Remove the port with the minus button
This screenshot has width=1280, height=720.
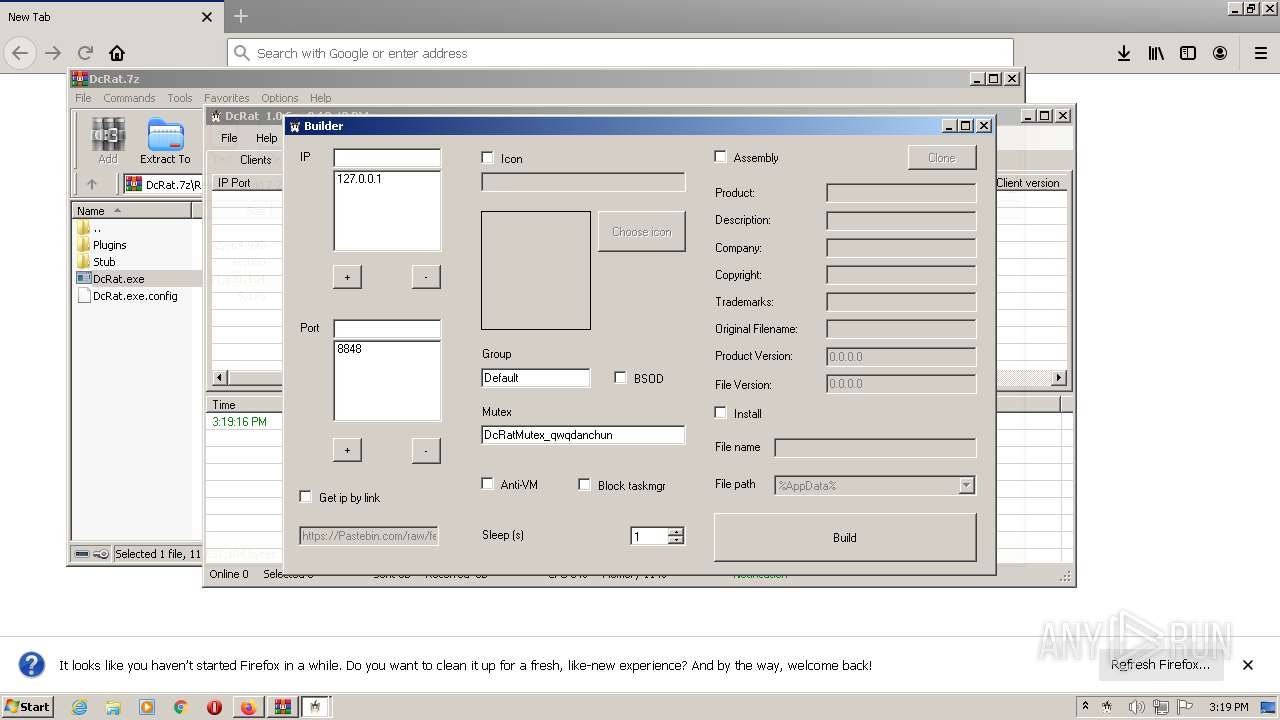coord(426,450)
